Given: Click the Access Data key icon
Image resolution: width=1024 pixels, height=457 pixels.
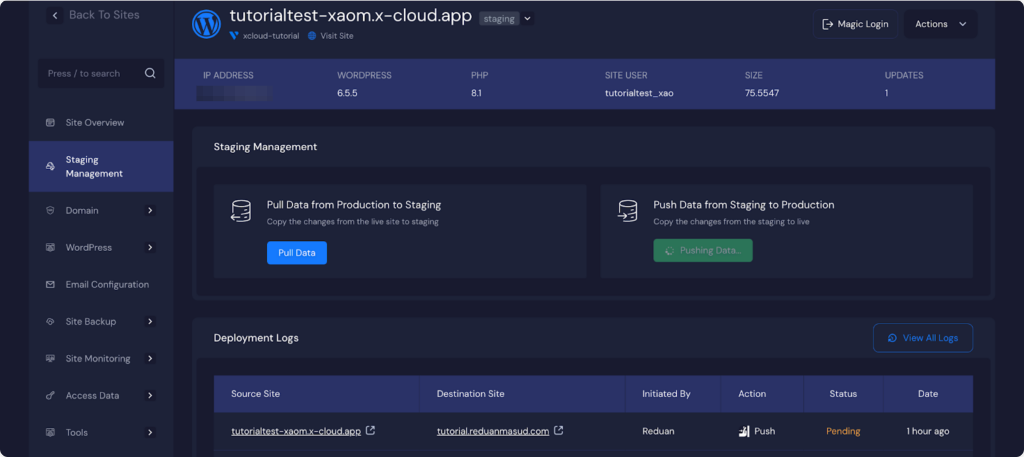Looking at the screenshot, I should pos(50,396).
